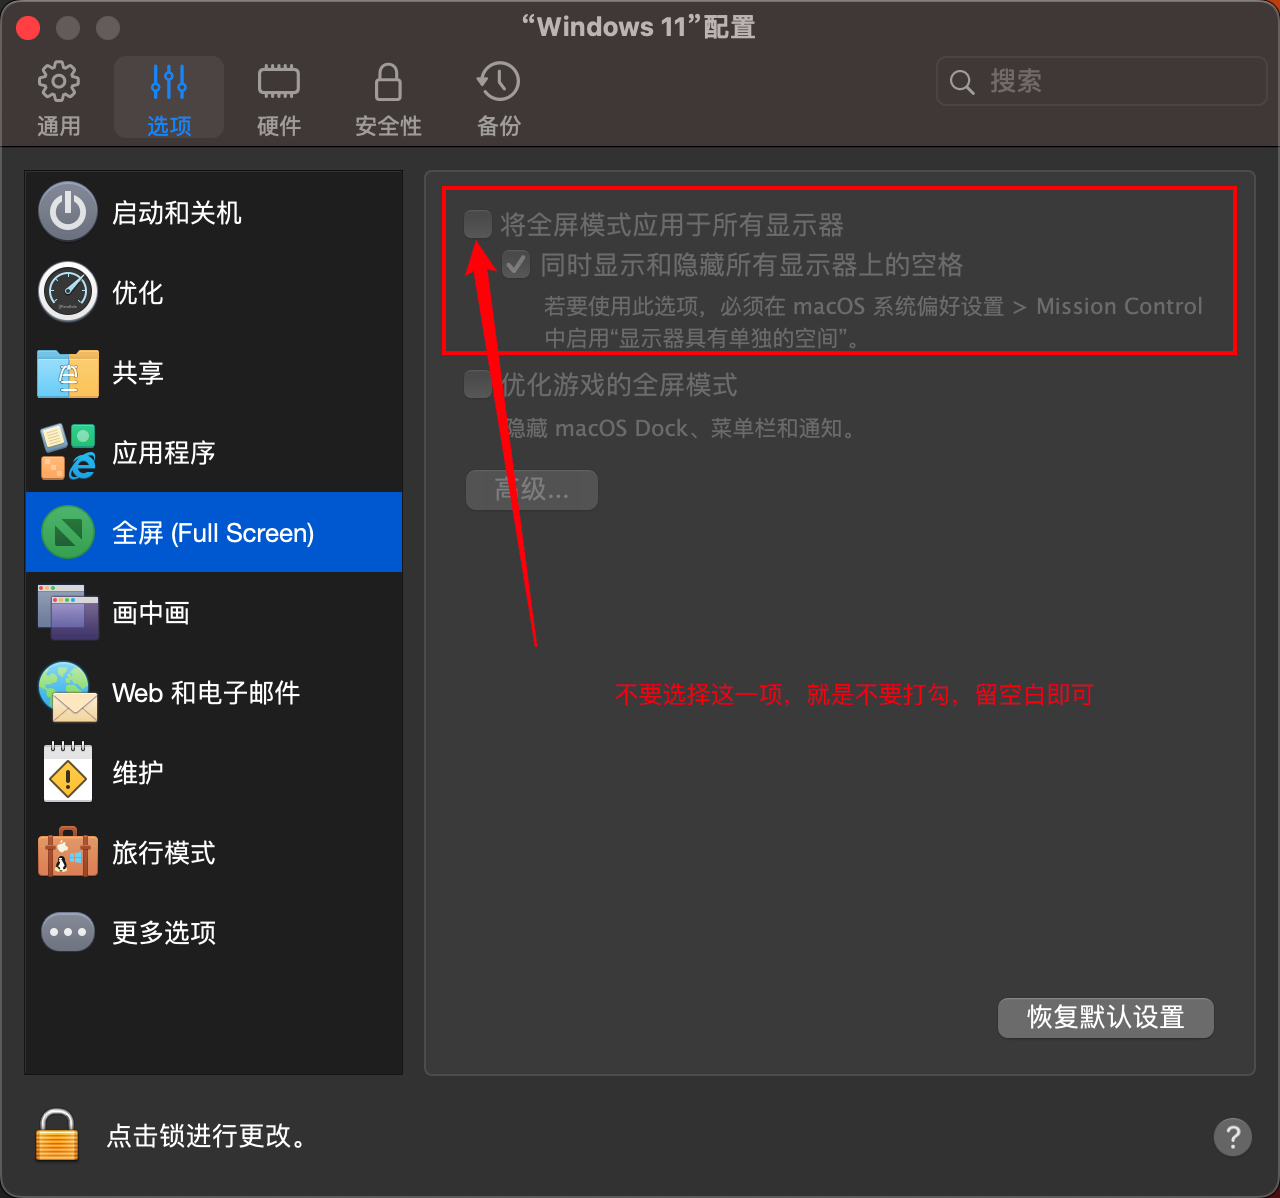The image size is (1280, 1198).
Task: Click the globe and envelope icon
Action: point(68,692)
